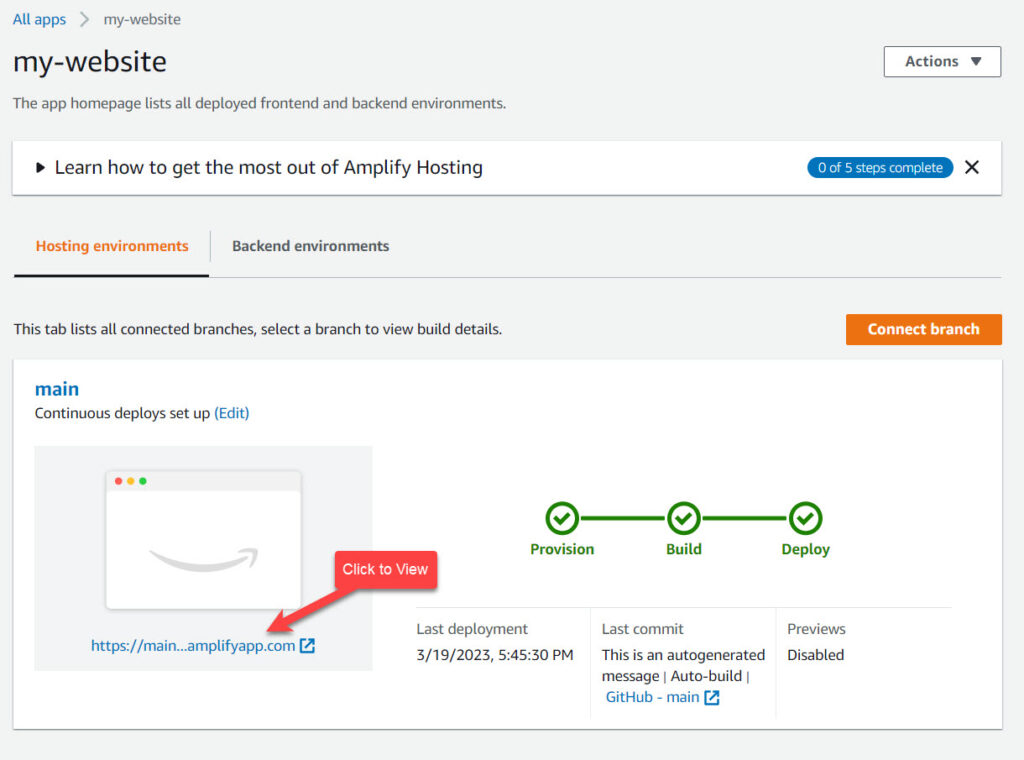This screenshot has height=760, width=1024.
Task: Open the Actions dropdown menu
Action: point(942,61)
